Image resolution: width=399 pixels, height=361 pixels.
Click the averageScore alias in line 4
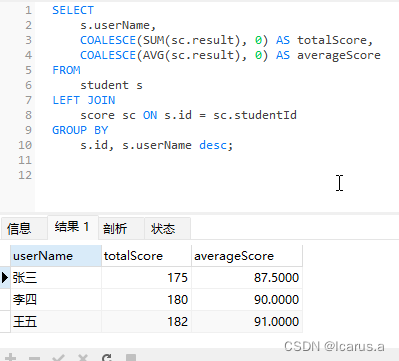(x=339, y=55)
